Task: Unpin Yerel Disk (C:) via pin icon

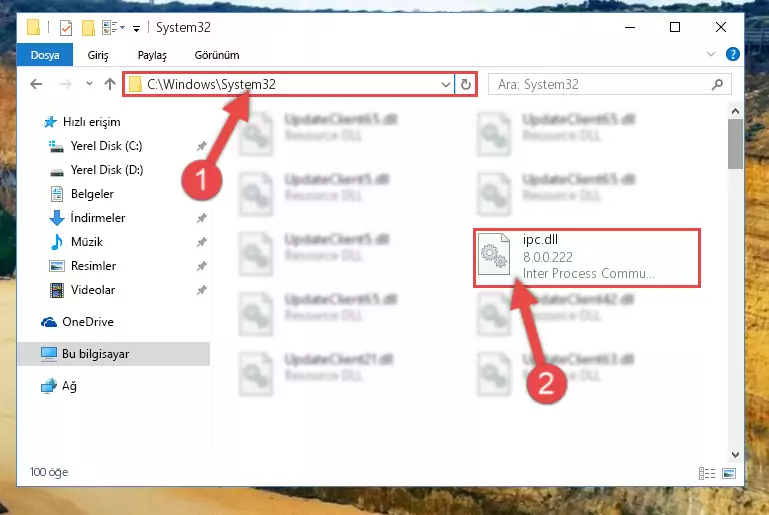Action: coord(202,146)
